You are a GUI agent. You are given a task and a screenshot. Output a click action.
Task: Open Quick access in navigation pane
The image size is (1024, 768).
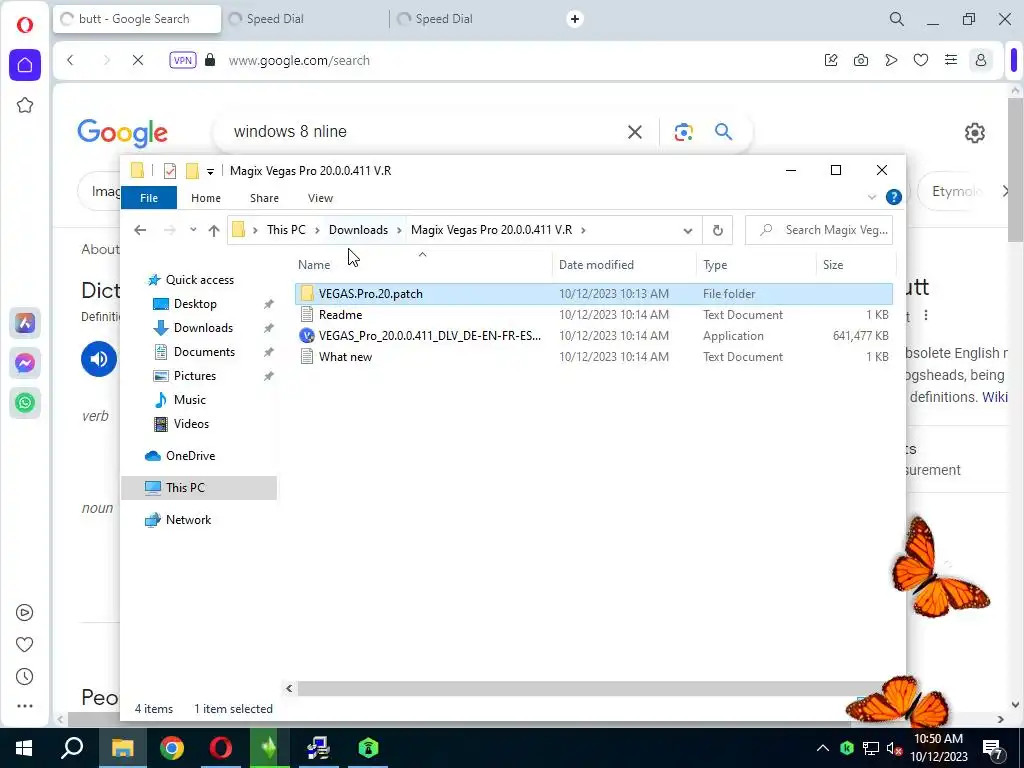pyautogui.click(x=199, y=280)
